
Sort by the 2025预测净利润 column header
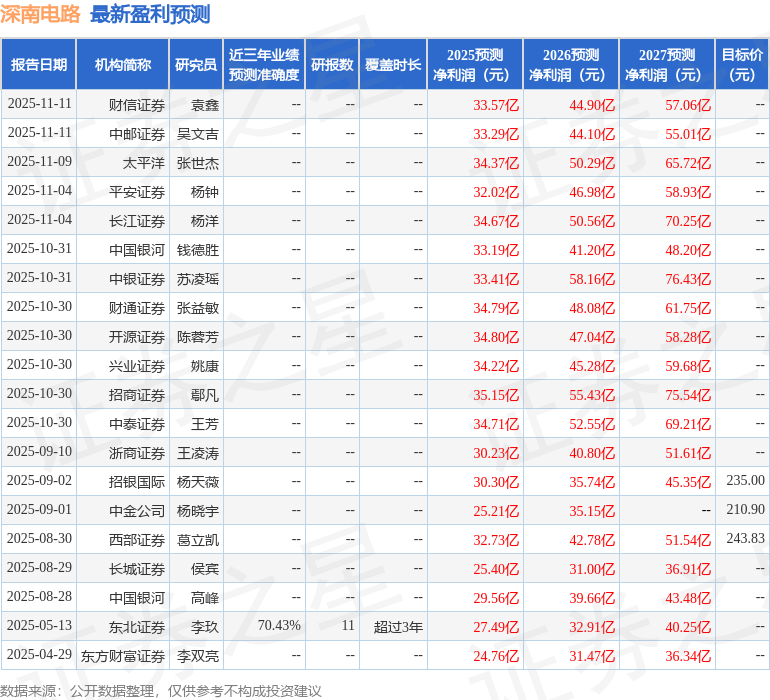coord(475,65)
